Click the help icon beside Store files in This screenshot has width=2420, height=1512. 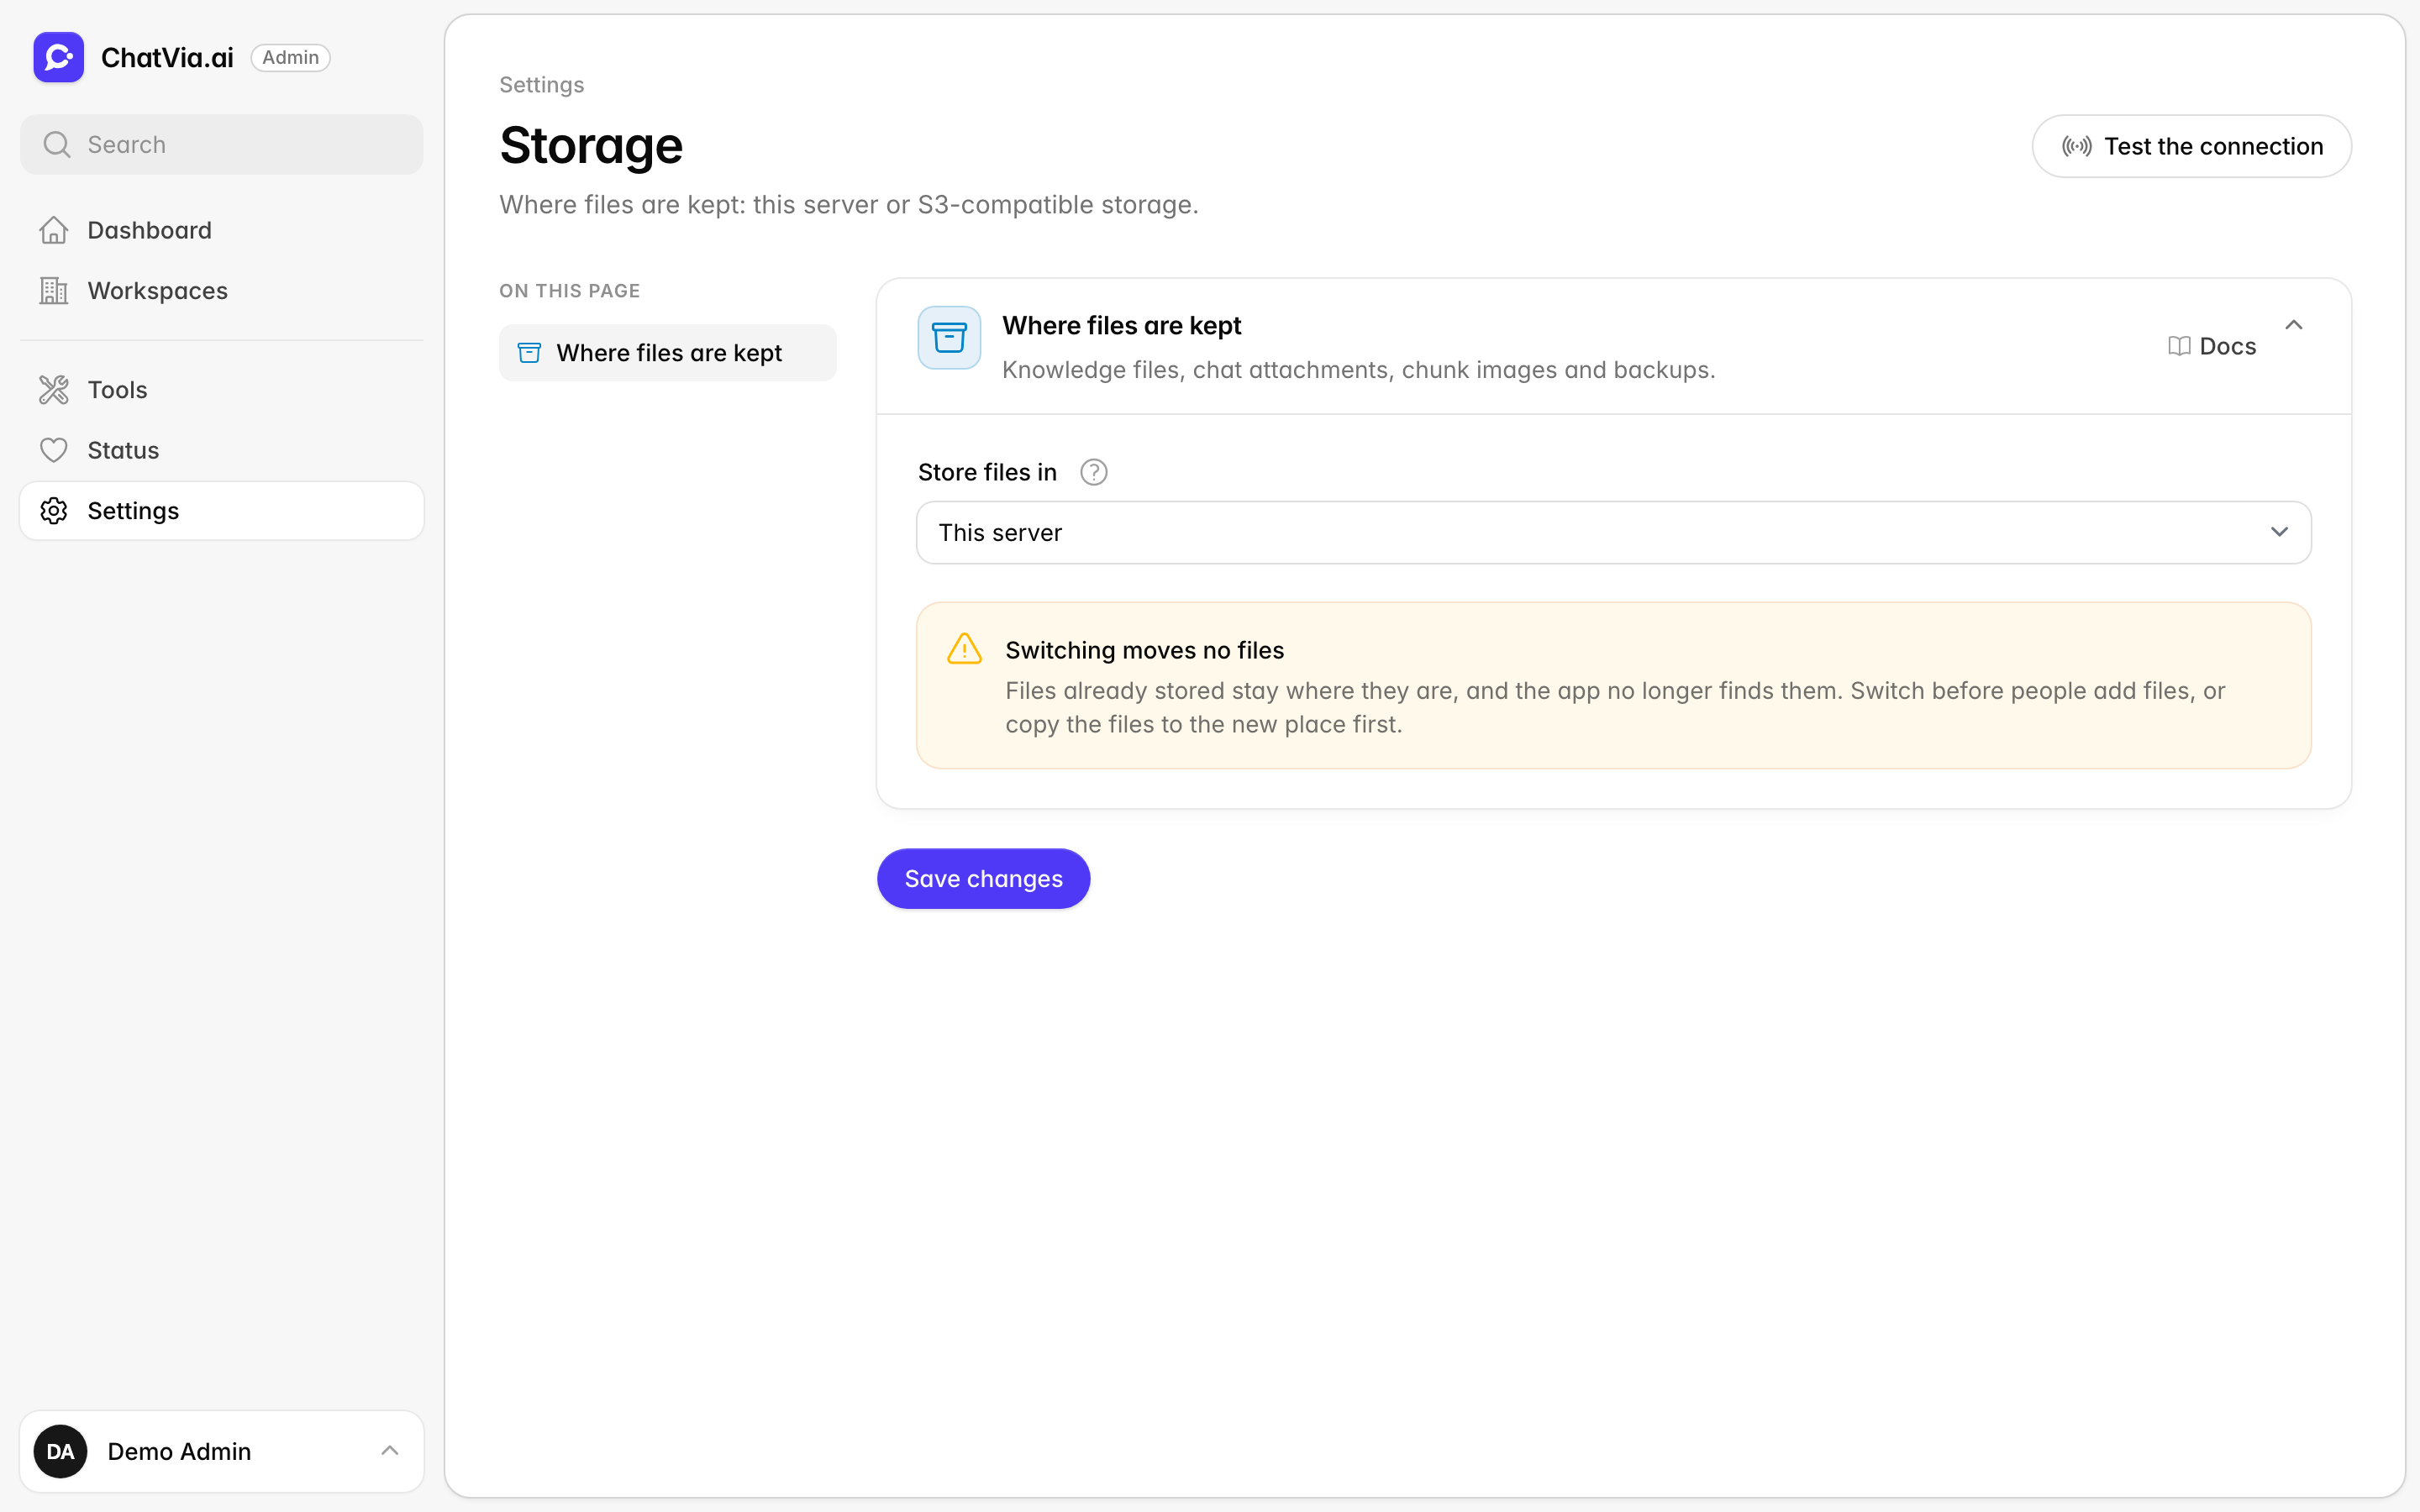(x=1094, y=472)
